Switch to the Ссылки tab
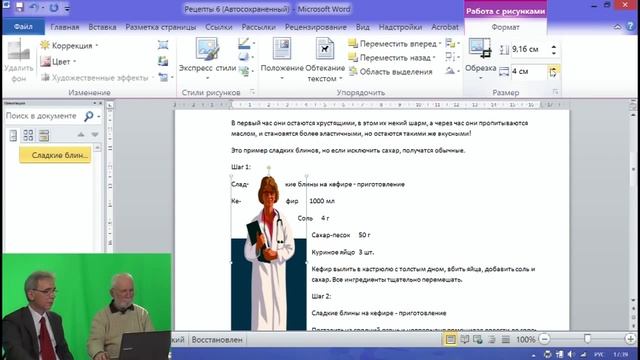640x360 pixels. [218, 27]
